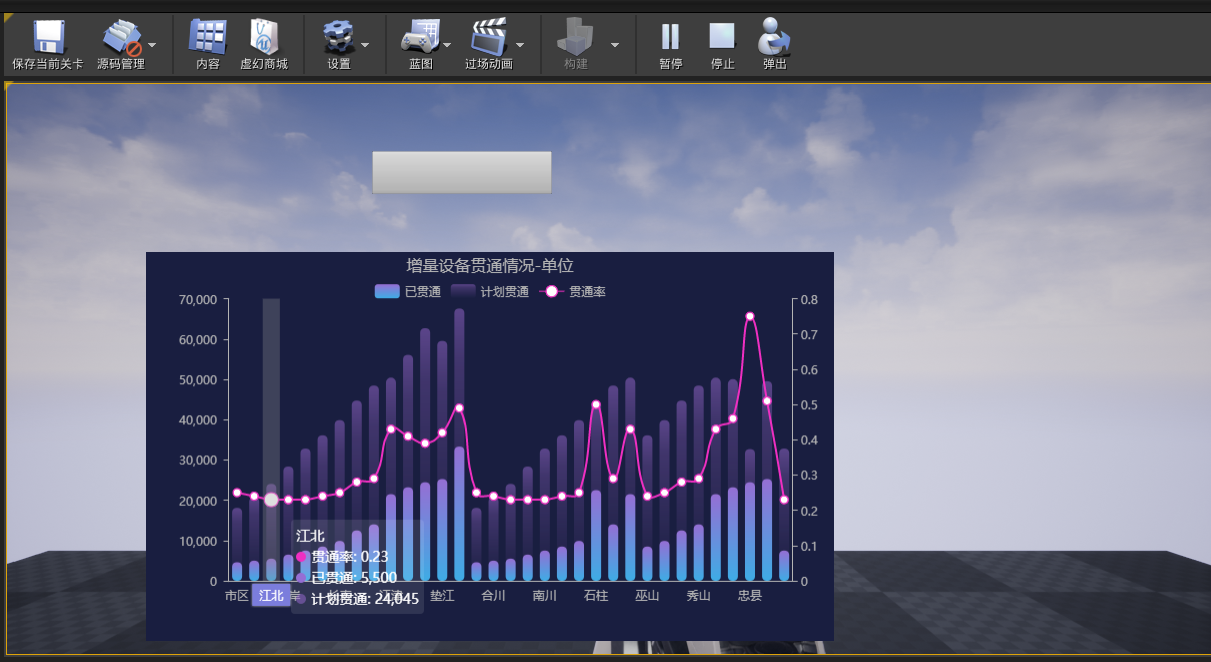Click the 设置 settings icon

tap(340, 40)
